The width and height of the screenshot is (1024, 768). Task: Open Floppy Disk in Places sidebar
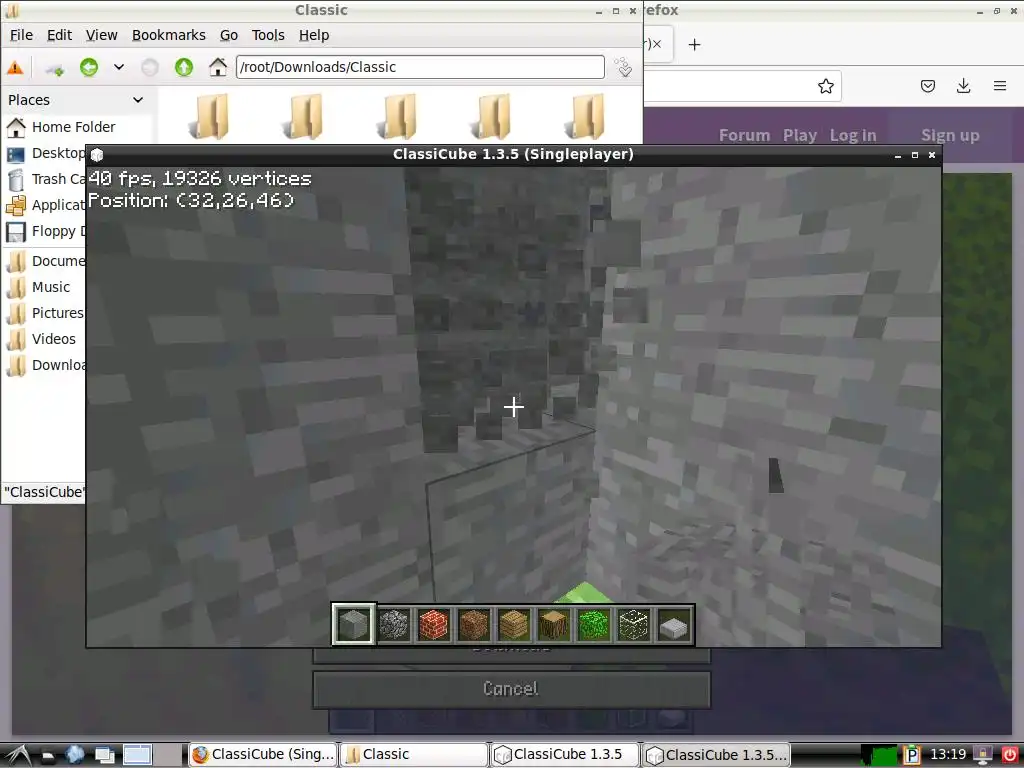point(46,231)
